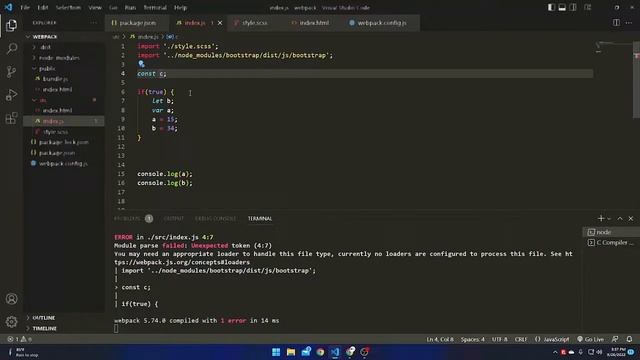Open the File menu
Screen dimensions: 640x360
click(25, 7)
